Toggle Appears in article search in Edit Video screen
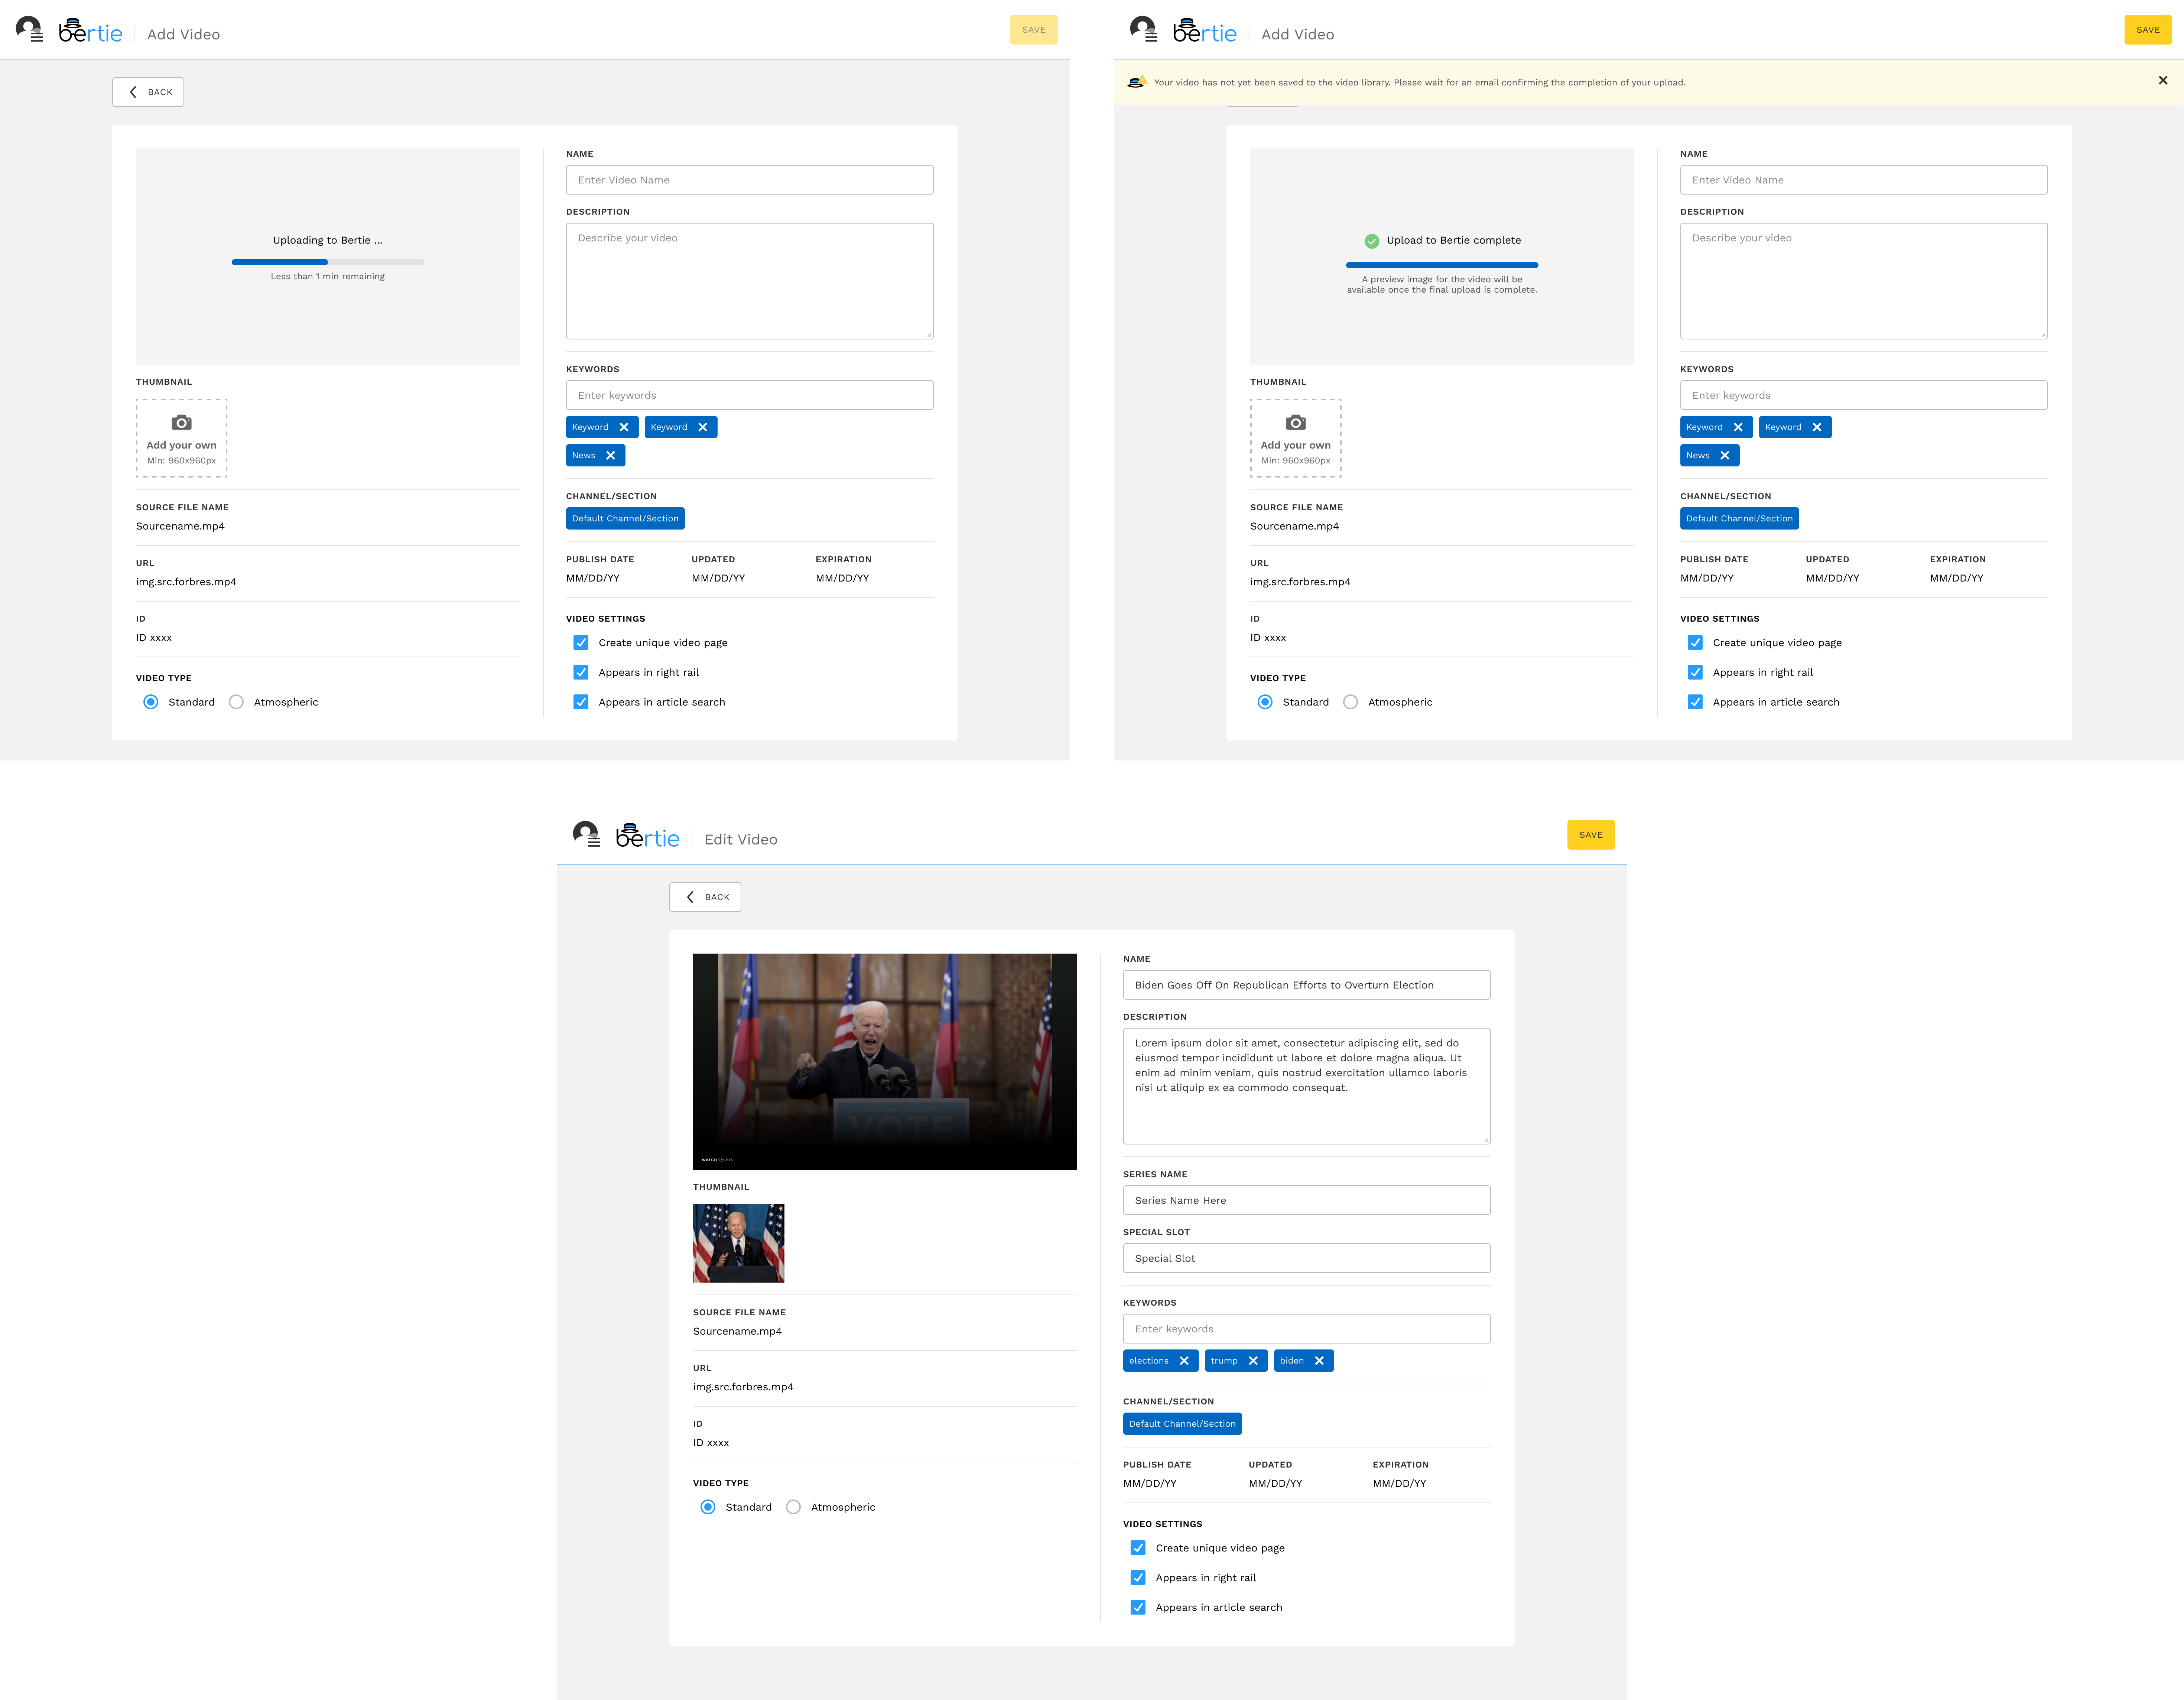This screenshot has width=2184, height=1700. [1138, 1607]
